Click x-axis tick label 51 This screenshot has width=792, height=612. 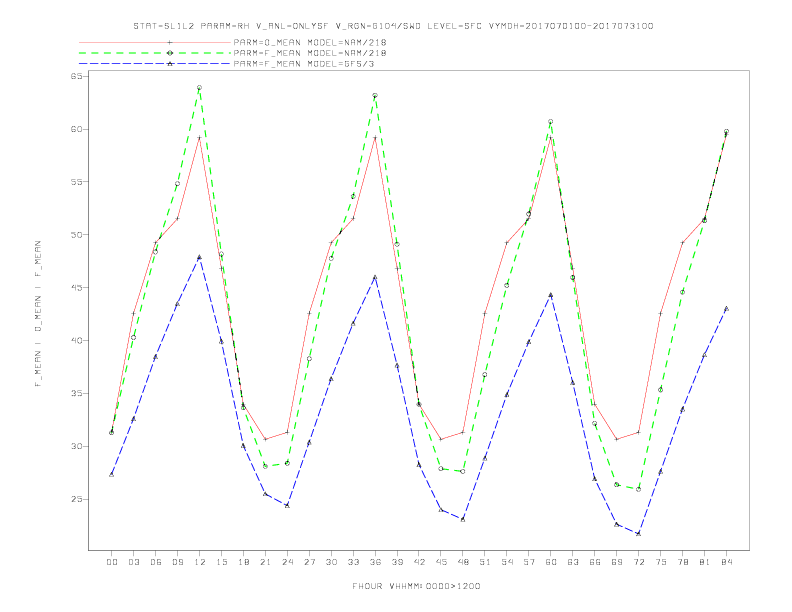point(485,562)
